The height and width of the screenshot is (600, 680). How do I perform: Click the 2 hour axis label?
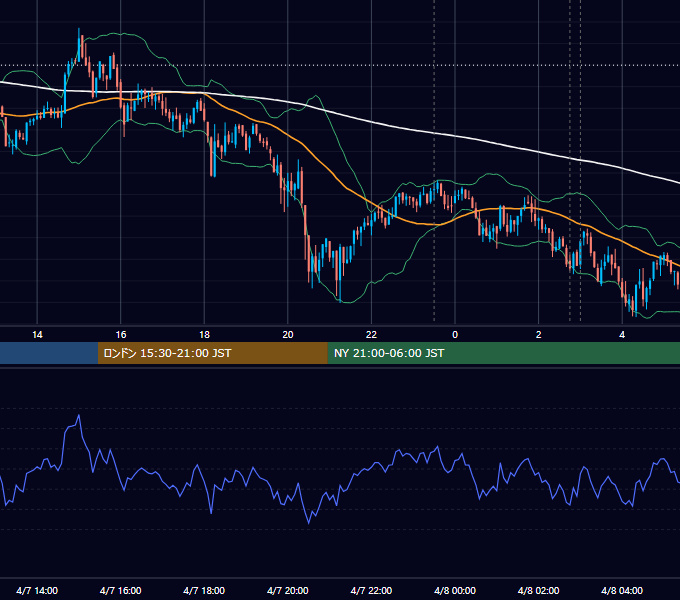(538, 335)
